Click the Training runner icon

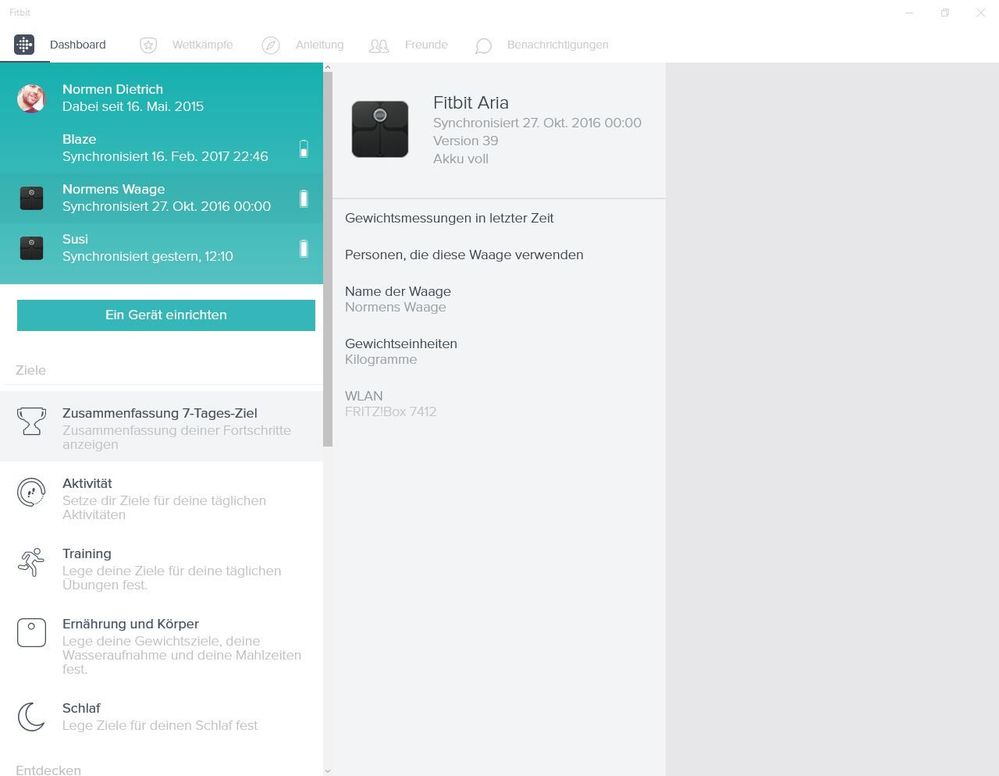point(31,562)
